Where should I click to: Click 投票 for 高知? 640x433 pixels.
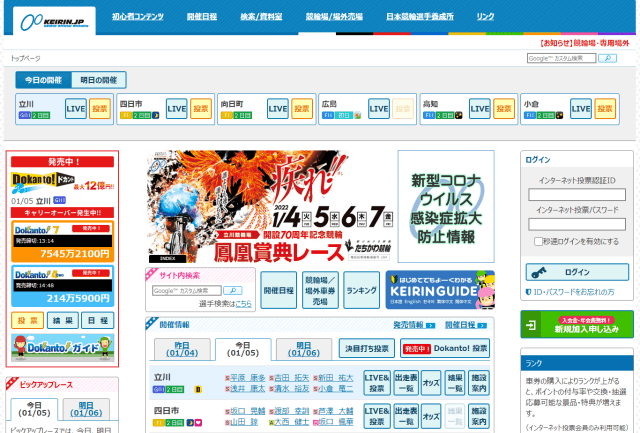coord(504,109)
